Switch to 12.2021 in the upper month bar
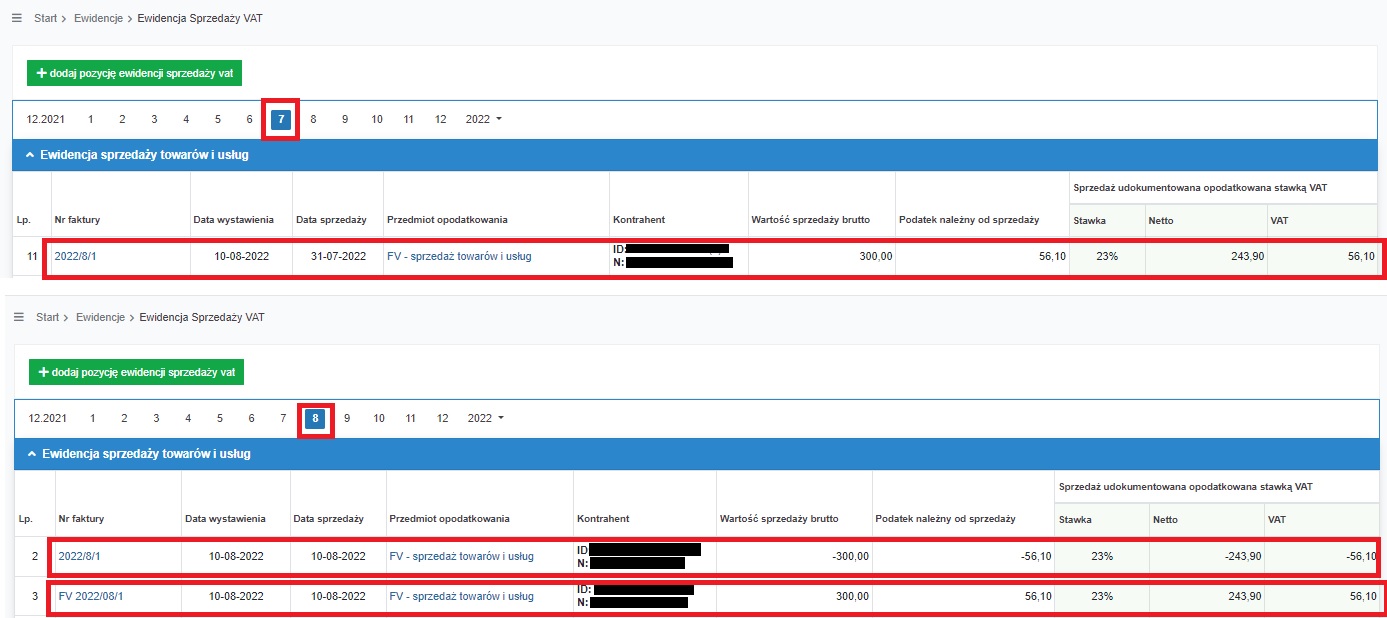The width and height of the screenshot is (1387, 618). [x=45, y=119]
